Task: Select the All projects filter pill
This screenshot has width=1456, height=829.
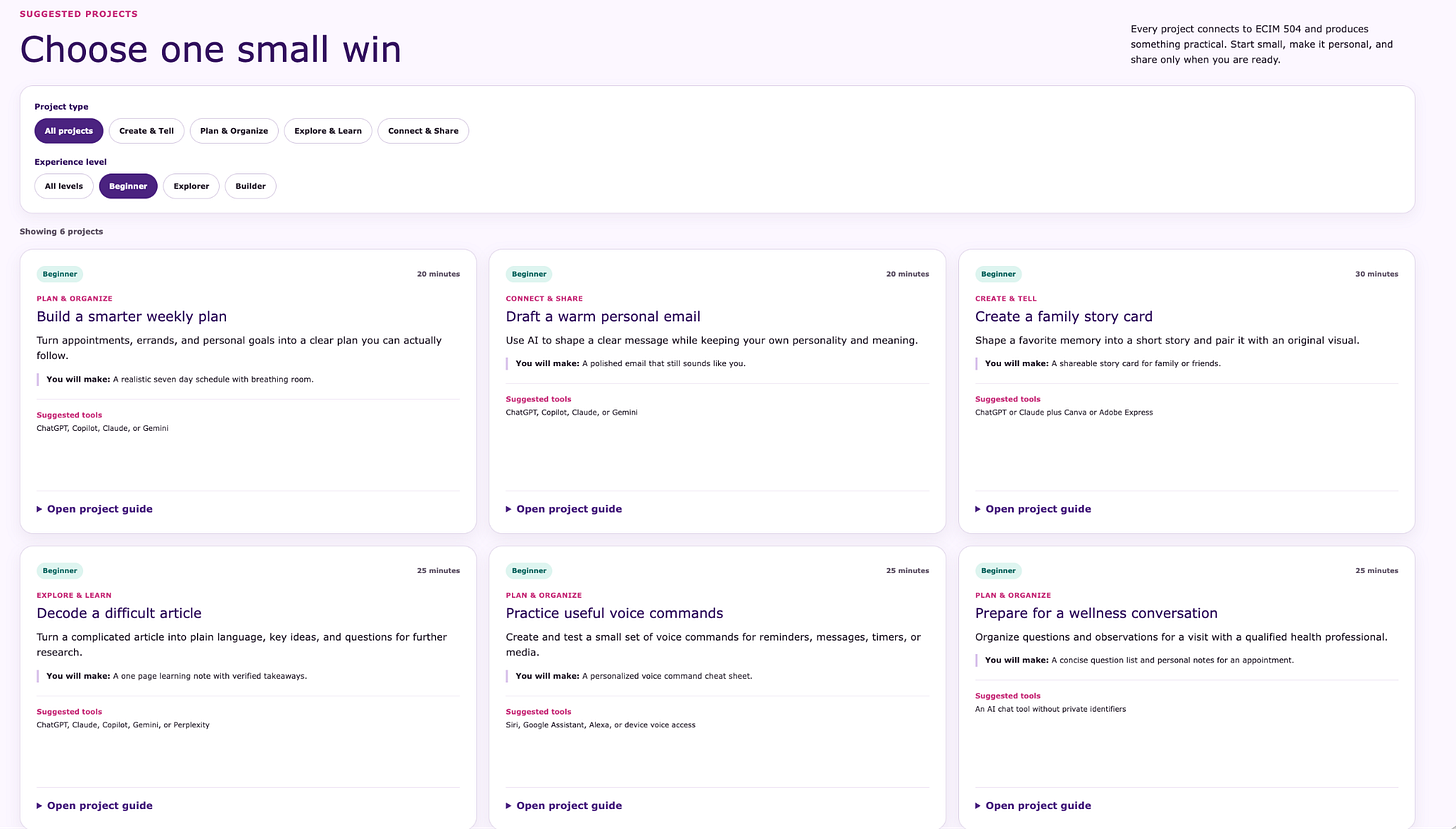Action: click(x=69, y=131)
